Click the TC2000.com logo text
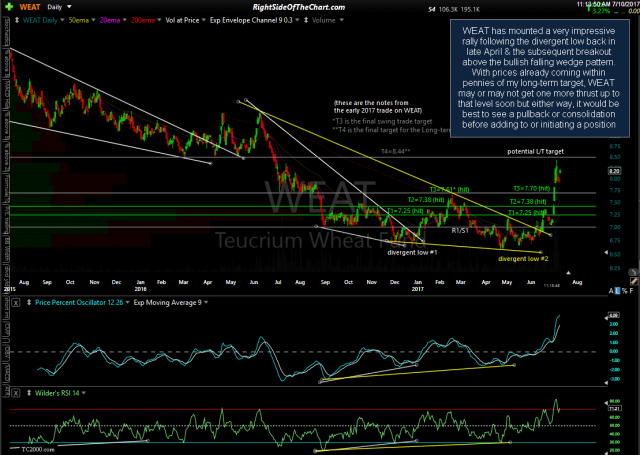Image resolution: width=640 pixels, height=455 pixels. tap(38, 449)
